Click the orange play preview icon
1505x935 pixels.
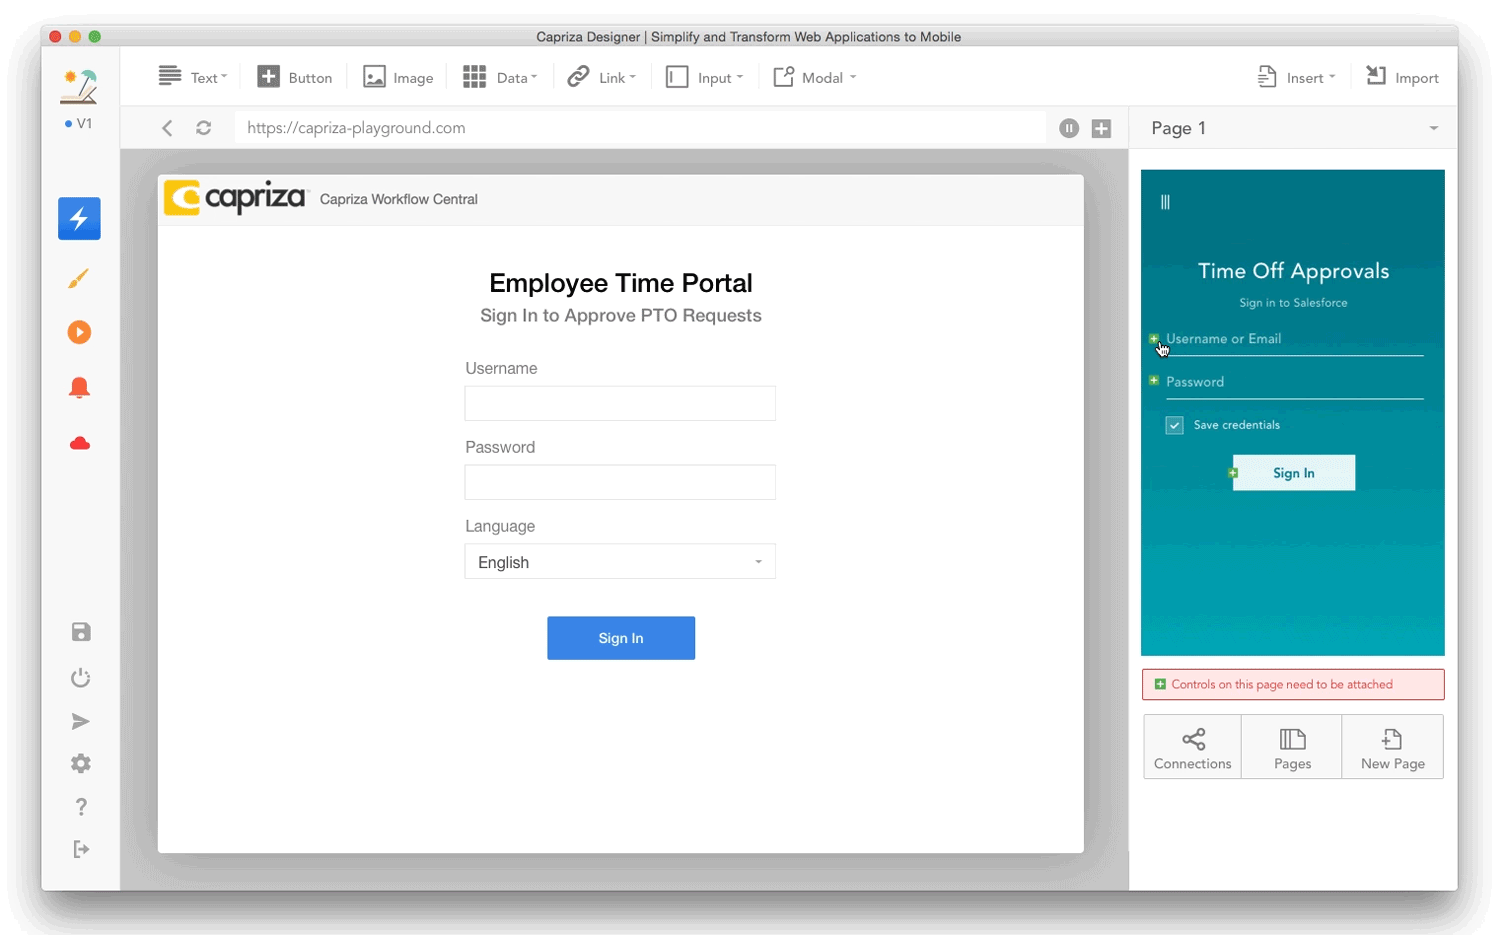point(79,332)
